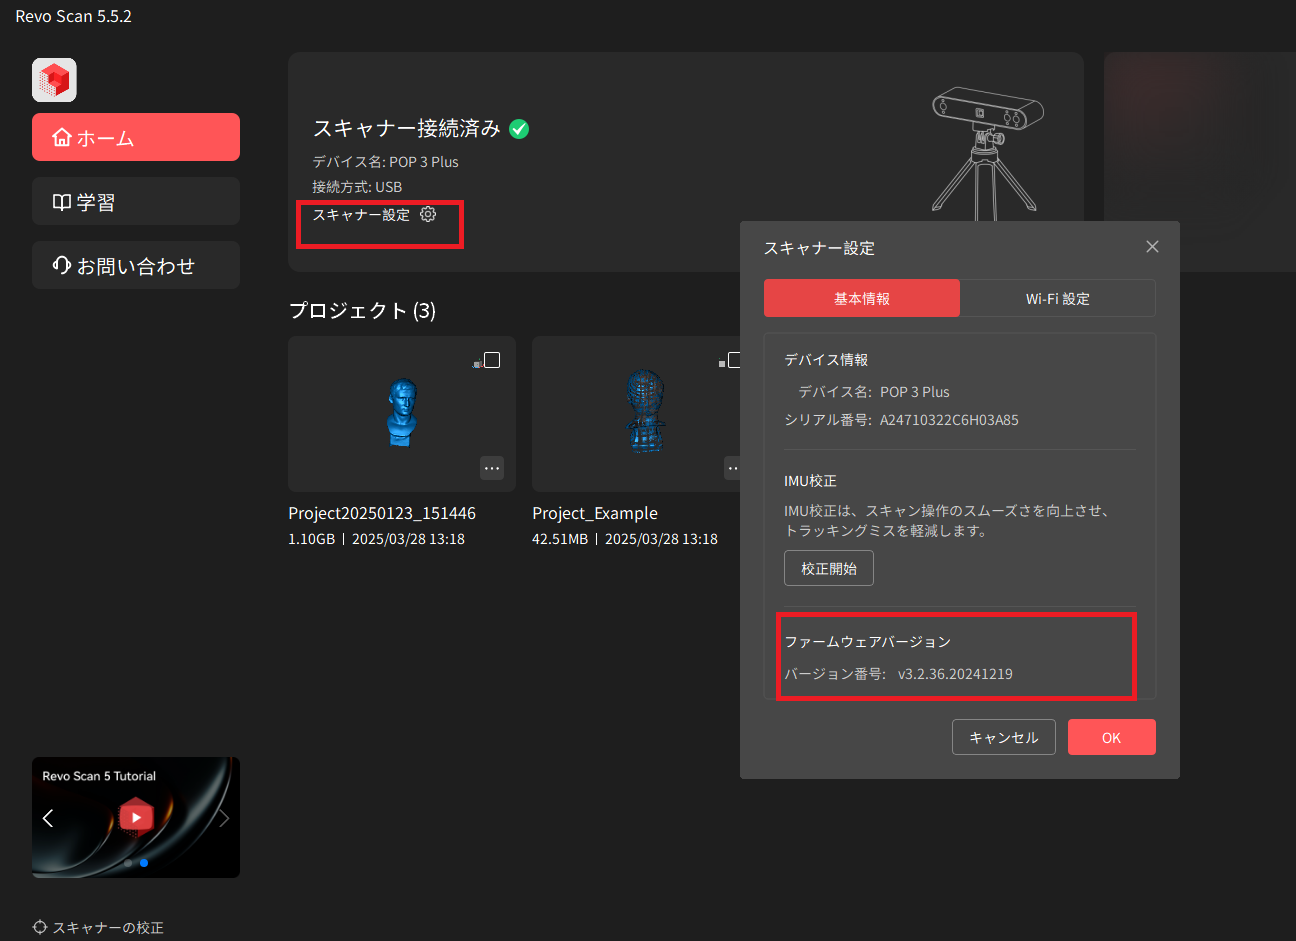
Task: Click the キャンセル button
Action: pyautogui.click(x=1004, y=737)
